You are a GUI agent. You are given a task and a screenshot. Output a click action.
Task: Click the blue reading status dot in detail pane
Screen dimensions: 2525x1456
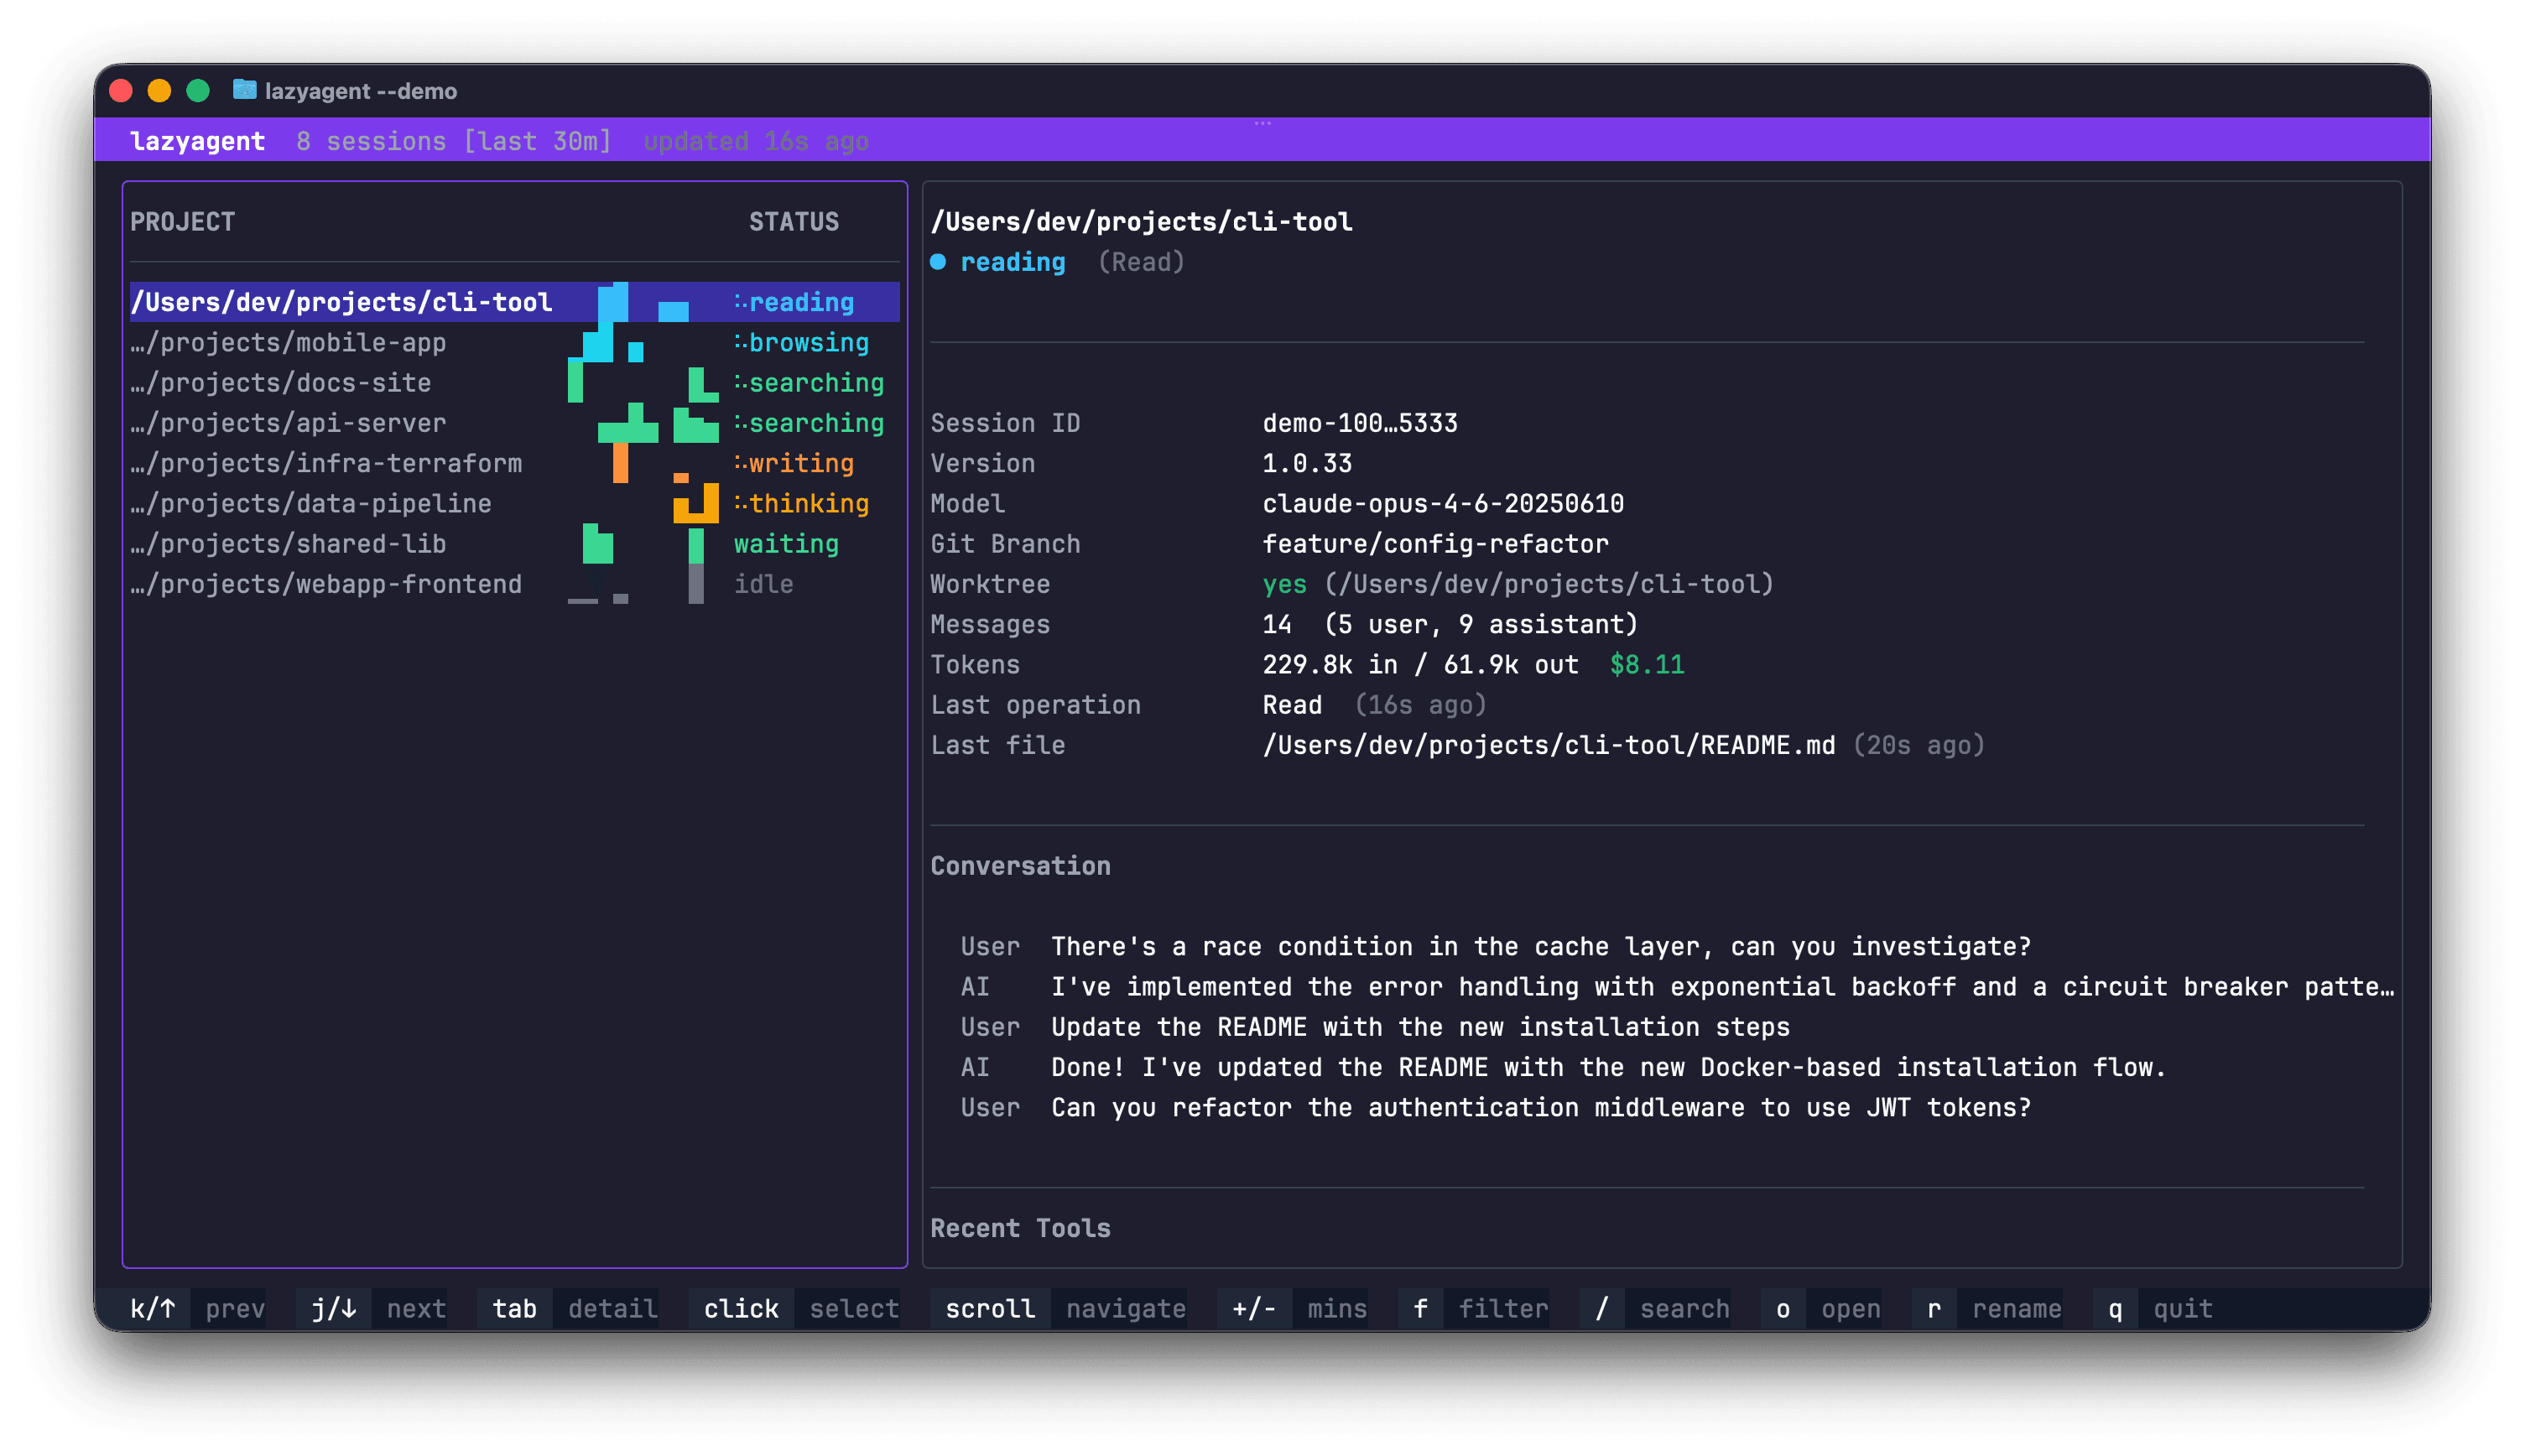click(937, 262)
